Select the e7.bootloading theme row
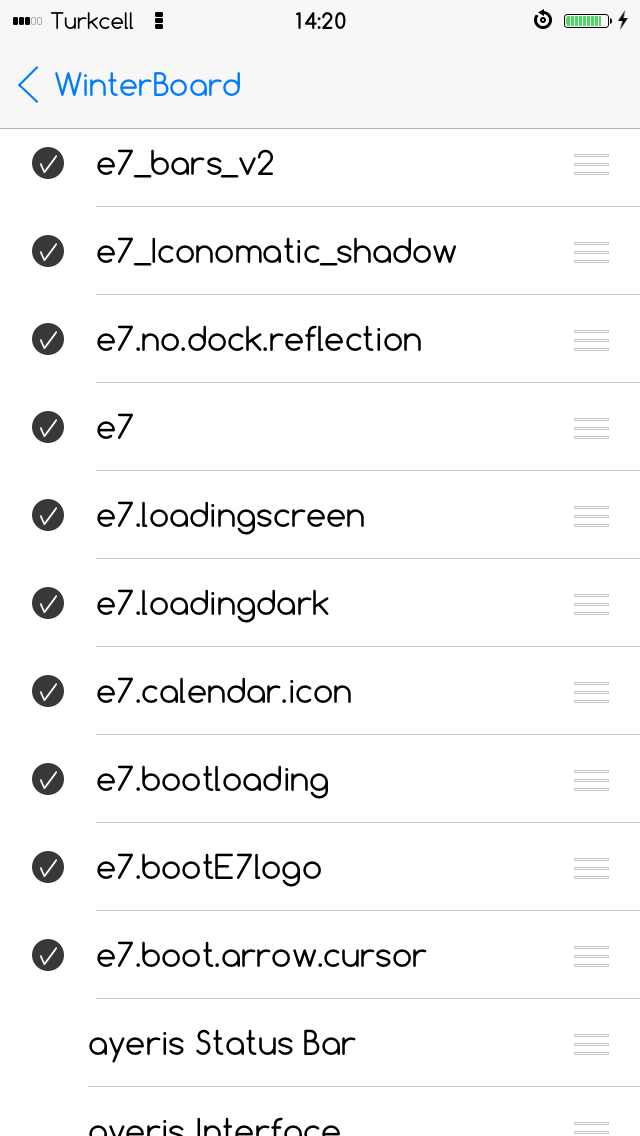This screenshot has width=640, height=1136. [x=320, y=780]
